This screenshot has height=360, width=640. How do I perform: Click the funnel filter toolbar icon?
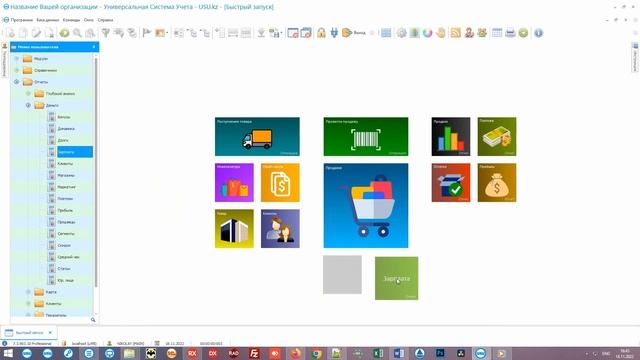(x=105, y=33)
